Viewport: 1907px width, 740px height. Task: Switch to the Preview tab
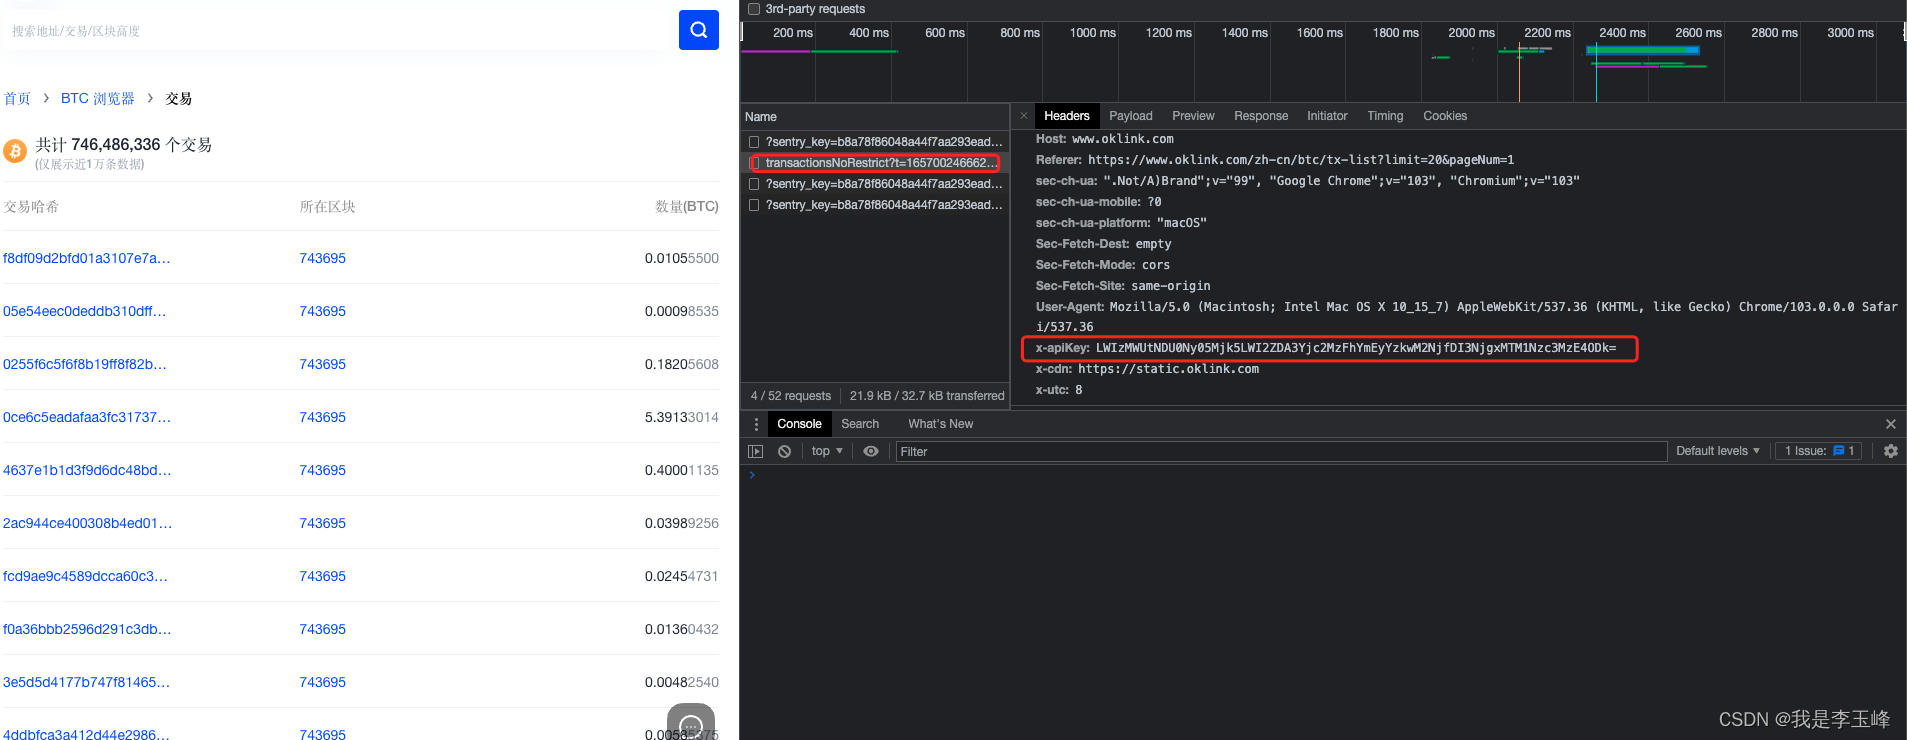1193,116
